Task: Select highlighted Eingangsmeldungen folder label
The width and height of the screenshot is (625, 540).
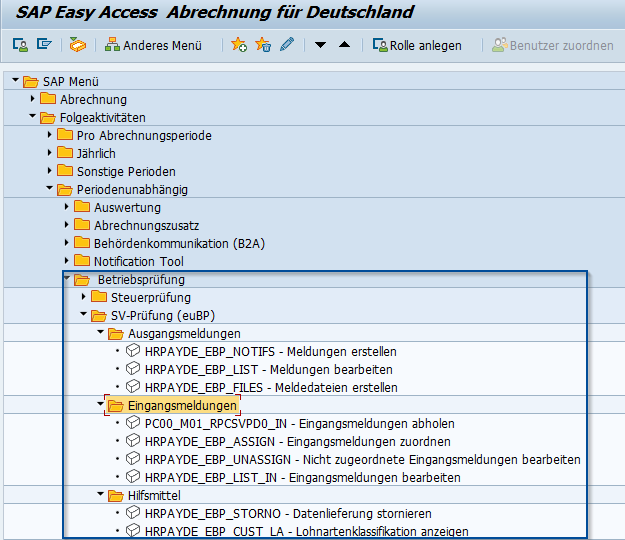Action: (182, 406)
